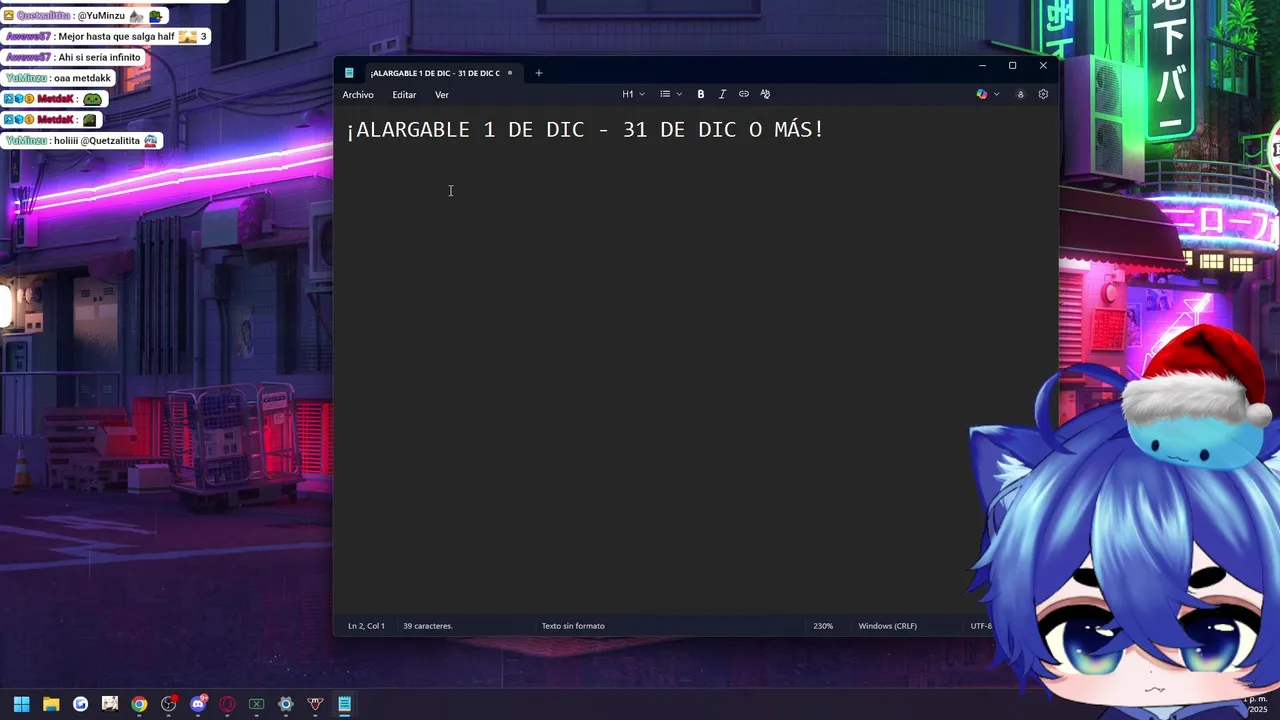Open OBS Studio from the taskbar
Viewport: 1280px width, 720px height.
[168, 704]
